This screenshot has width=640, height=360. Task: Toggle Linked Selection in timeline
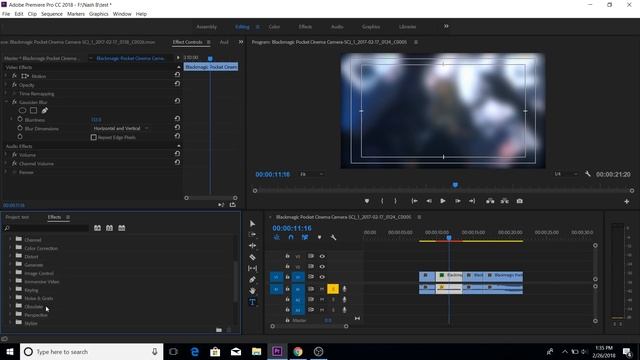click(x=304, y=238)
